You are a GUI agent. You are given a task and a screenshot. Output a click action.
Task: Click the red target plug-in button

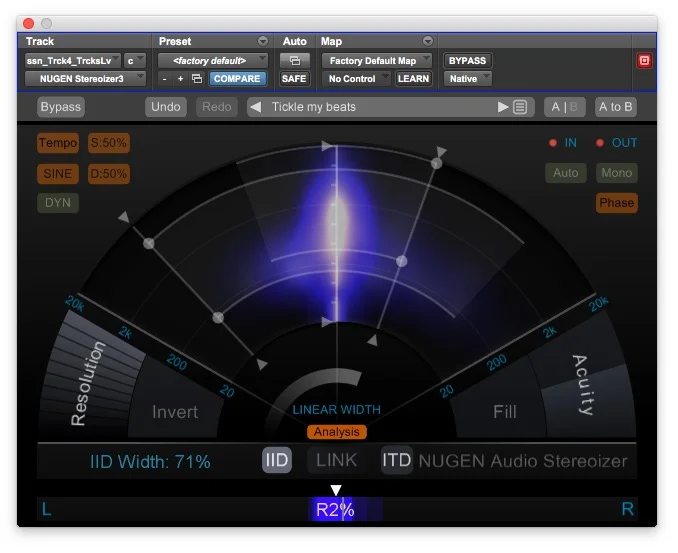[x=644, y=61]
